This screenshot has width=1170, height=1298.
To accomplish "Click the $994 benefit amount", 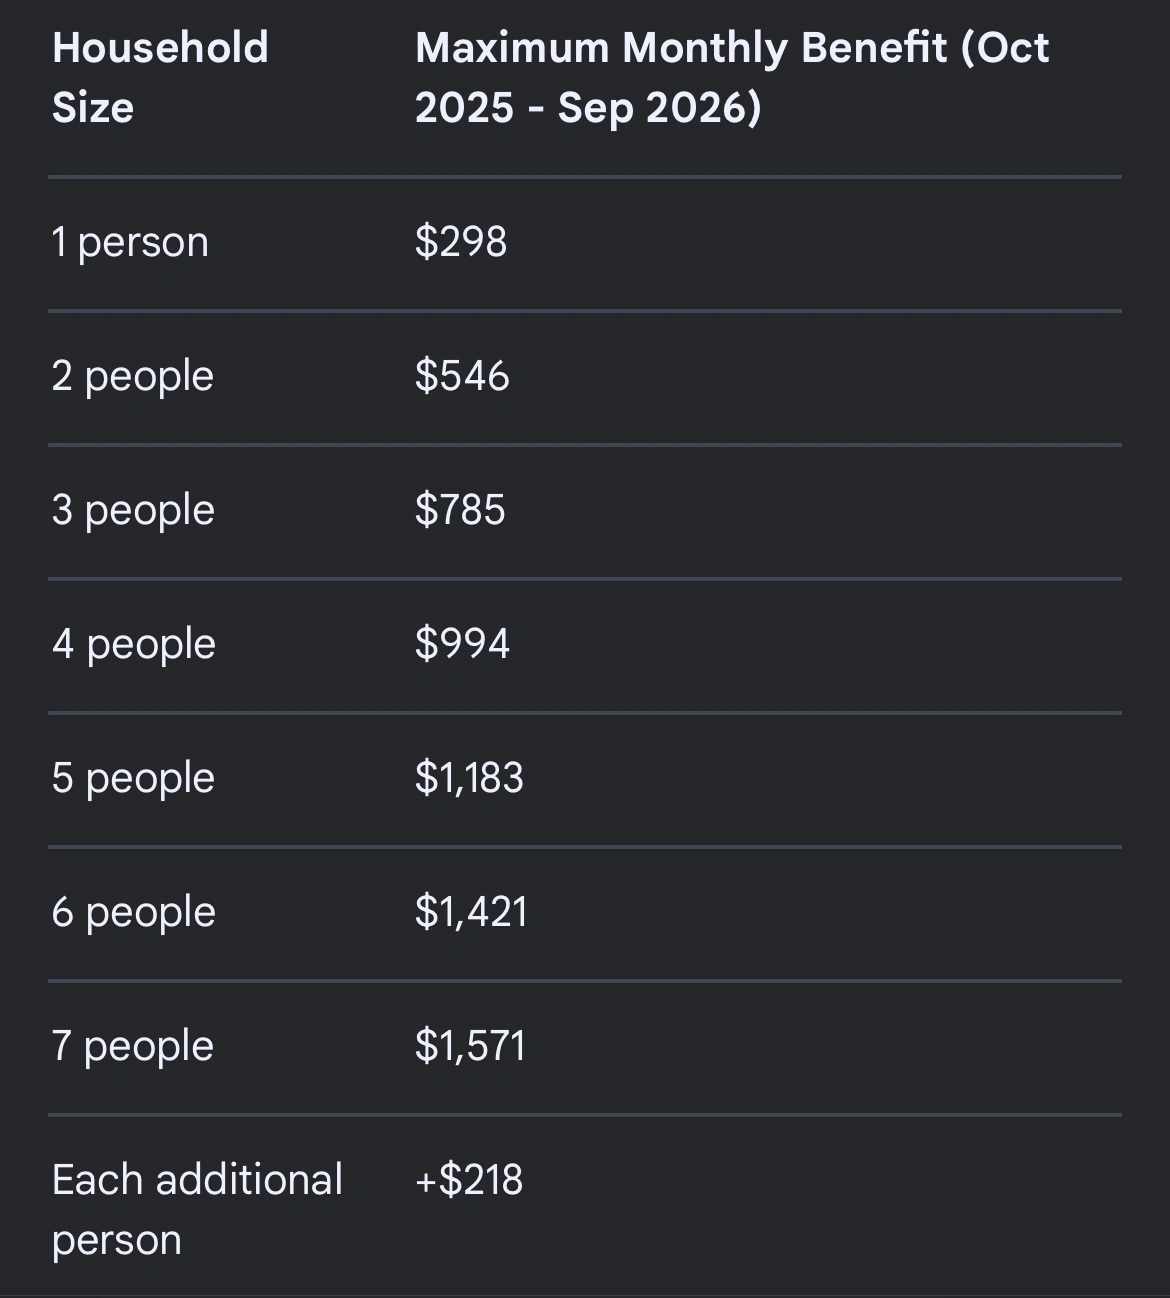I will point(462,645).
